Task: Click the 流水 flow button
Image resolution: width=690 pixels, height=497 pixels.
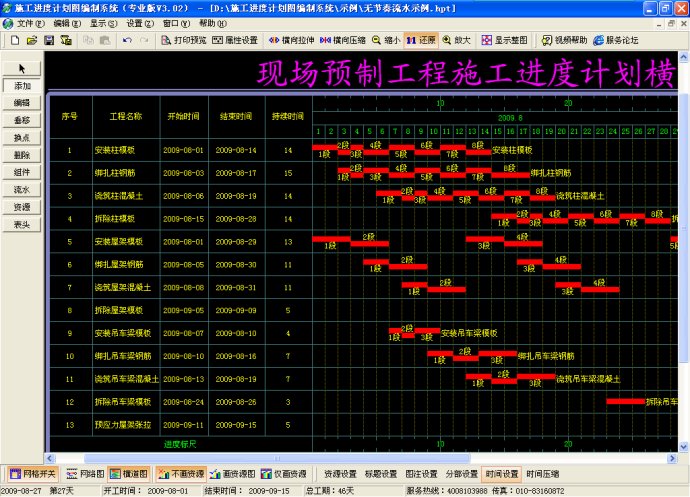Action: click(22, 190)
